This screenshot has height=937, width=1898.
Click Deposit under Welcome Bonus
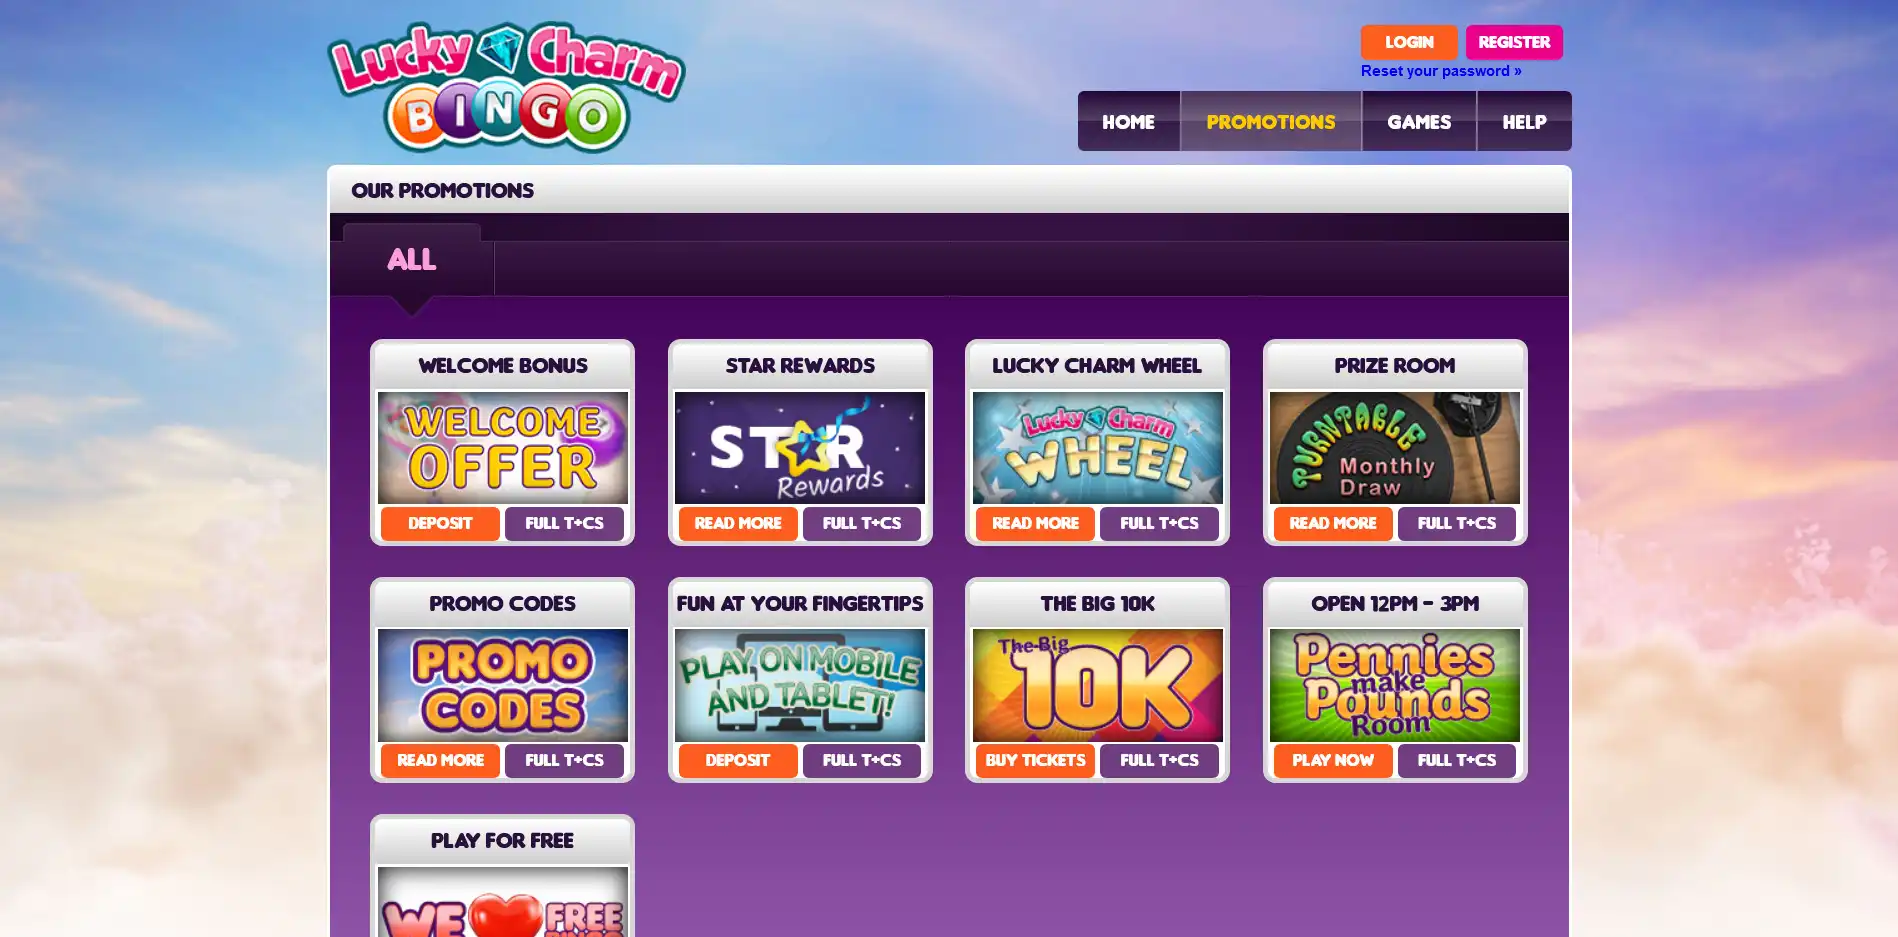click(x=440, y=523)
